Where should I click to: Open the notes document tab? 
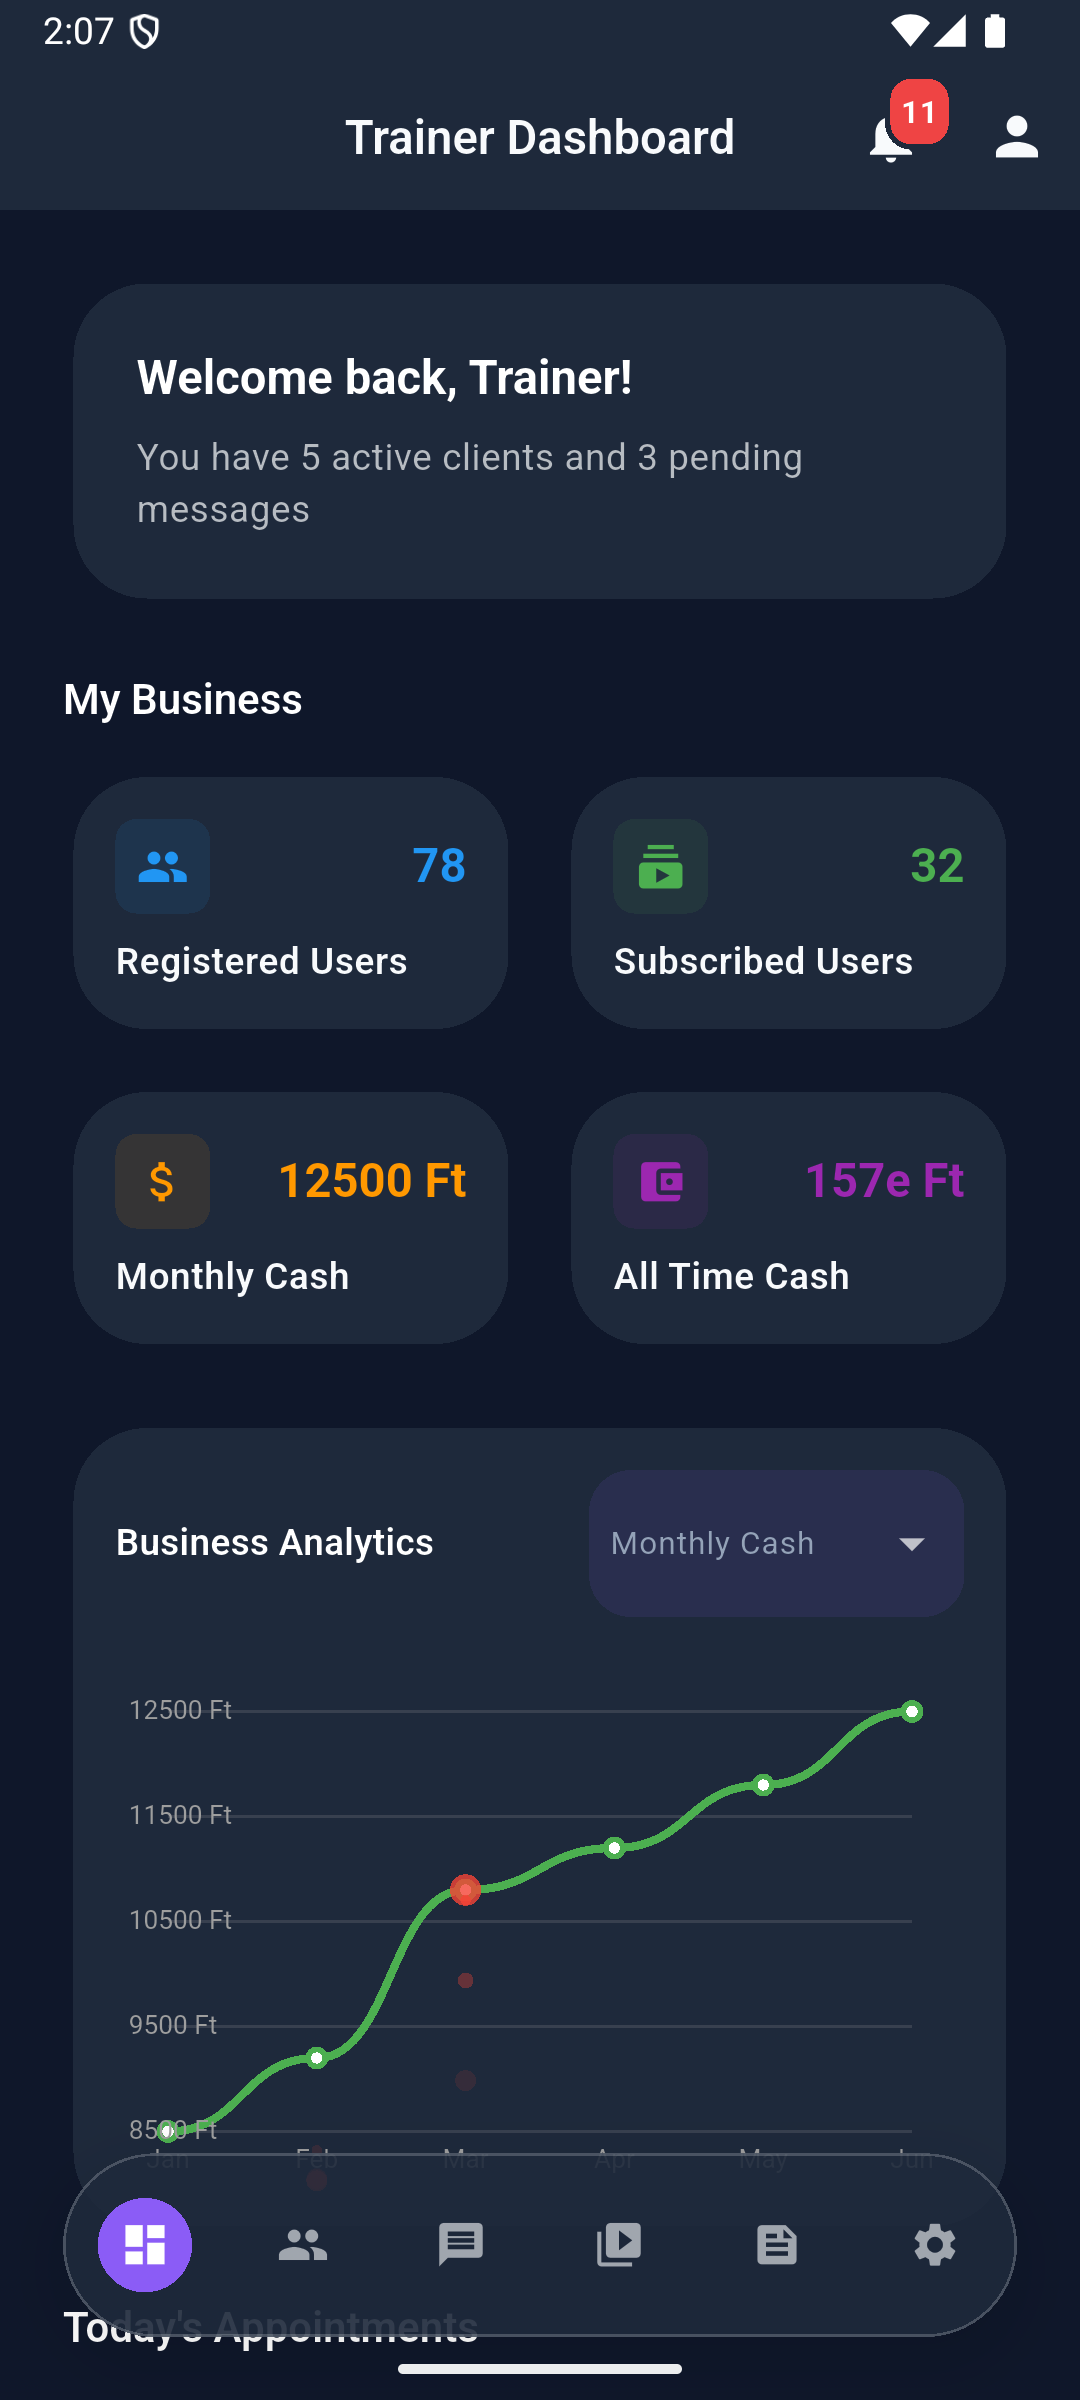777,2245
